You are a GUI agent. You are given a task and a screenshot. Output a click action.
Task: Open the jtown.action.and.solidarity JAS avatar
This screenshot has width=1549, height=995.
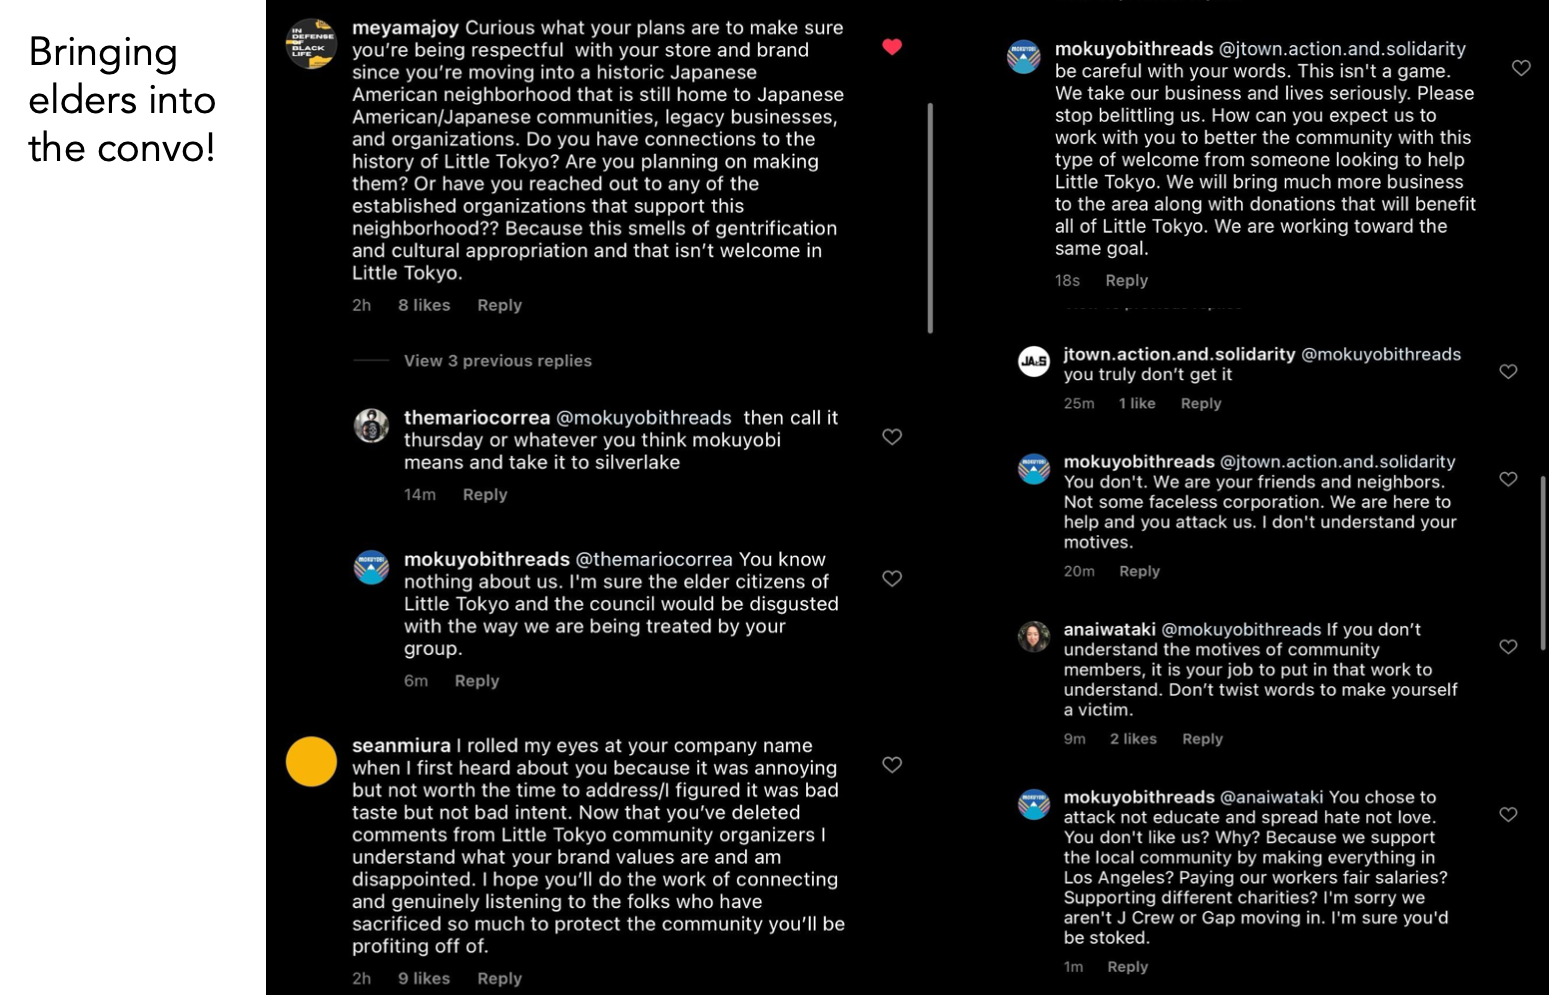[x=1033, y=361]
